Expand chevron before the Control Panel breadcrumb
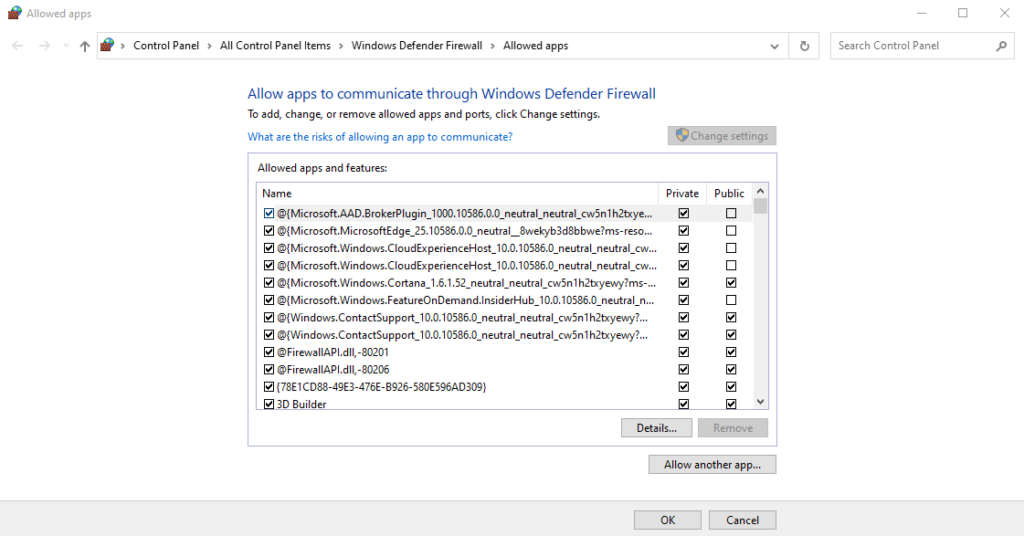 [x=123, y=46]
